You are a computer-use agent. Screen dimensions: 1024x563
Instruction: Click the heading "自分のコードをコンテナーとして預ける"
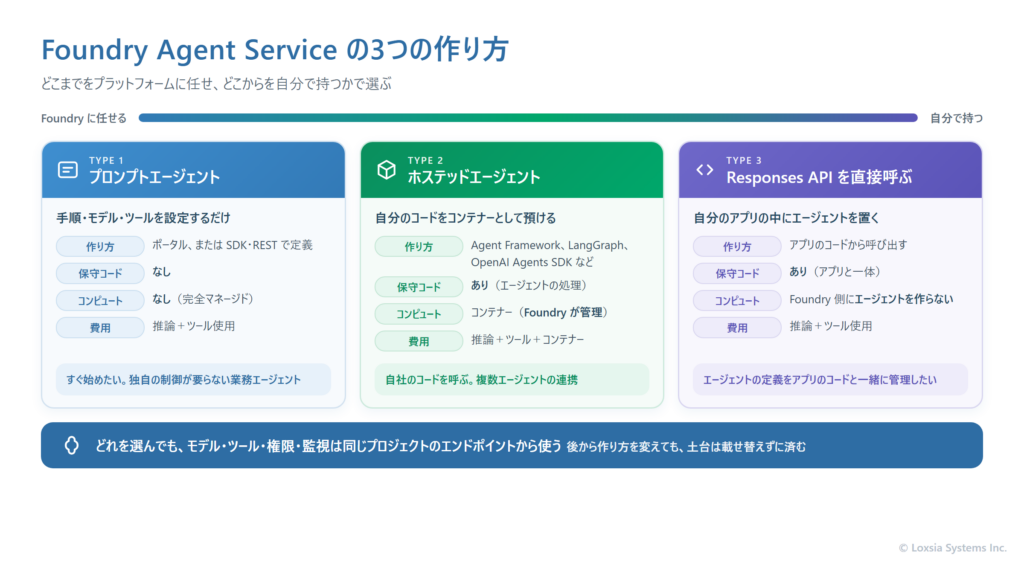466,218
